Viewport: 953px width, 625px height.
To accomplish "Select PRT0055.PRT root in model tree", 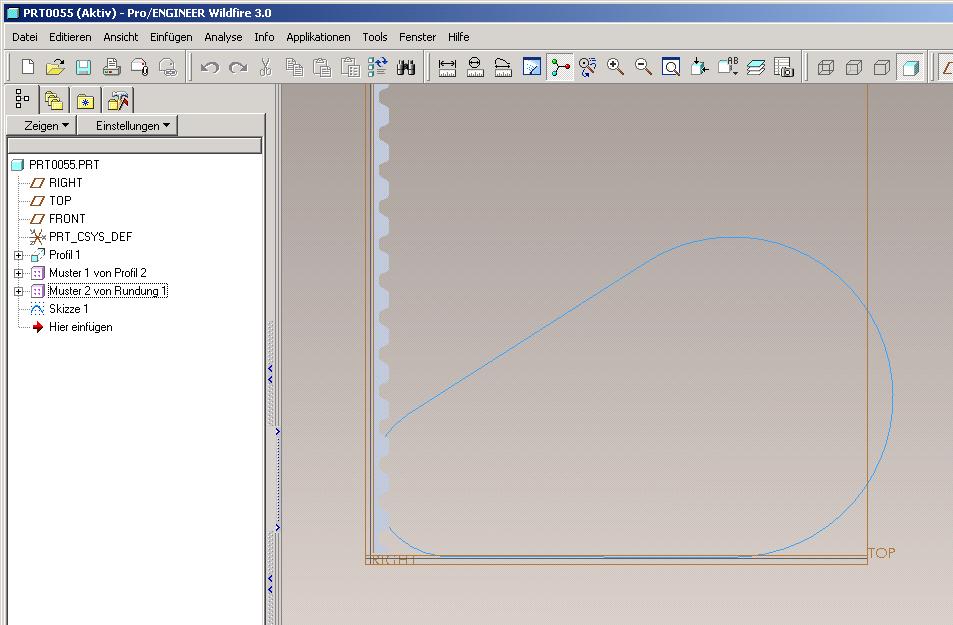I will pos(64,165).
